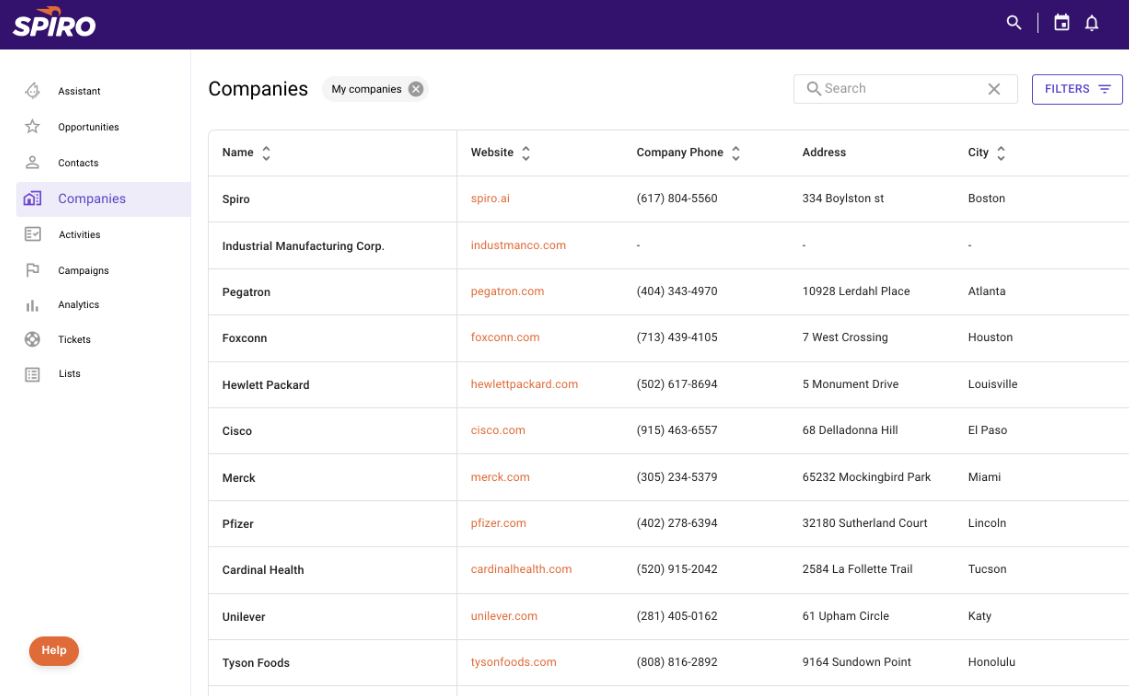Image resolution: width=1129 pixels, height=696 pixels.
Task: Open the Pegatron company name
Action: [x=246, y=292]
